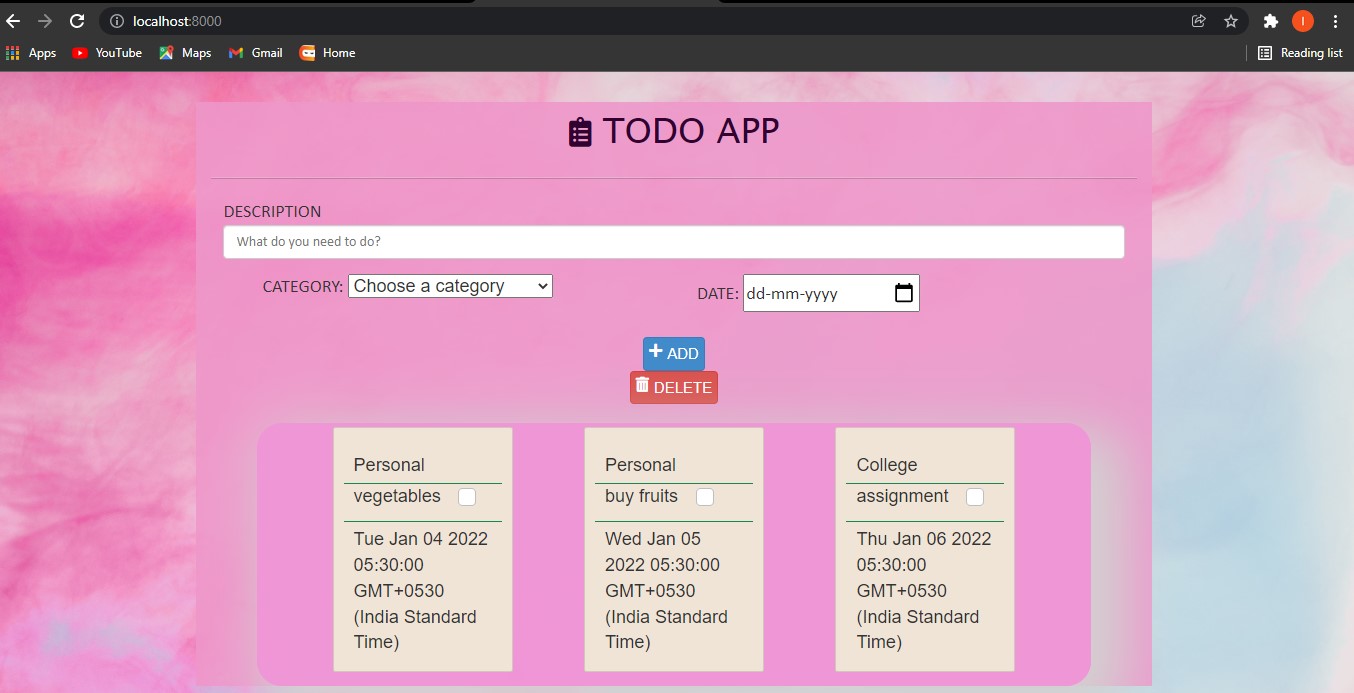
Task: Click the clipboard icon beside TODO APP
Action: pos(580,132)
